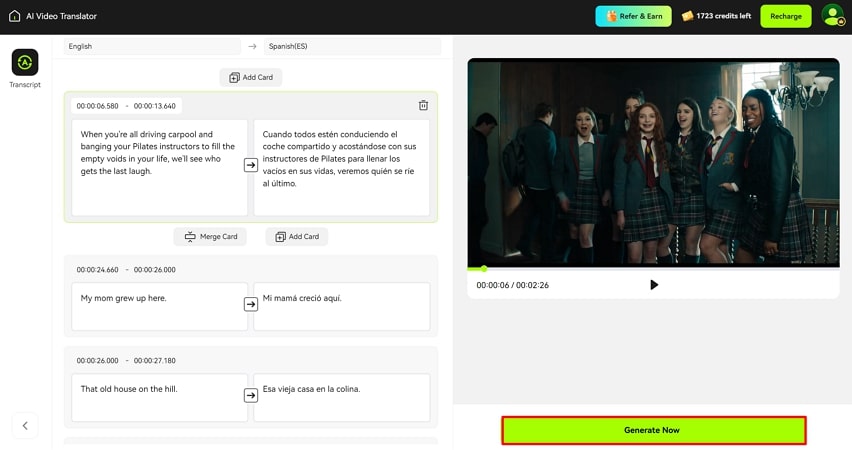The image size is (852, 450).
Task: Edit "Esa vieja casa en la colina." box
Action: 342,397
